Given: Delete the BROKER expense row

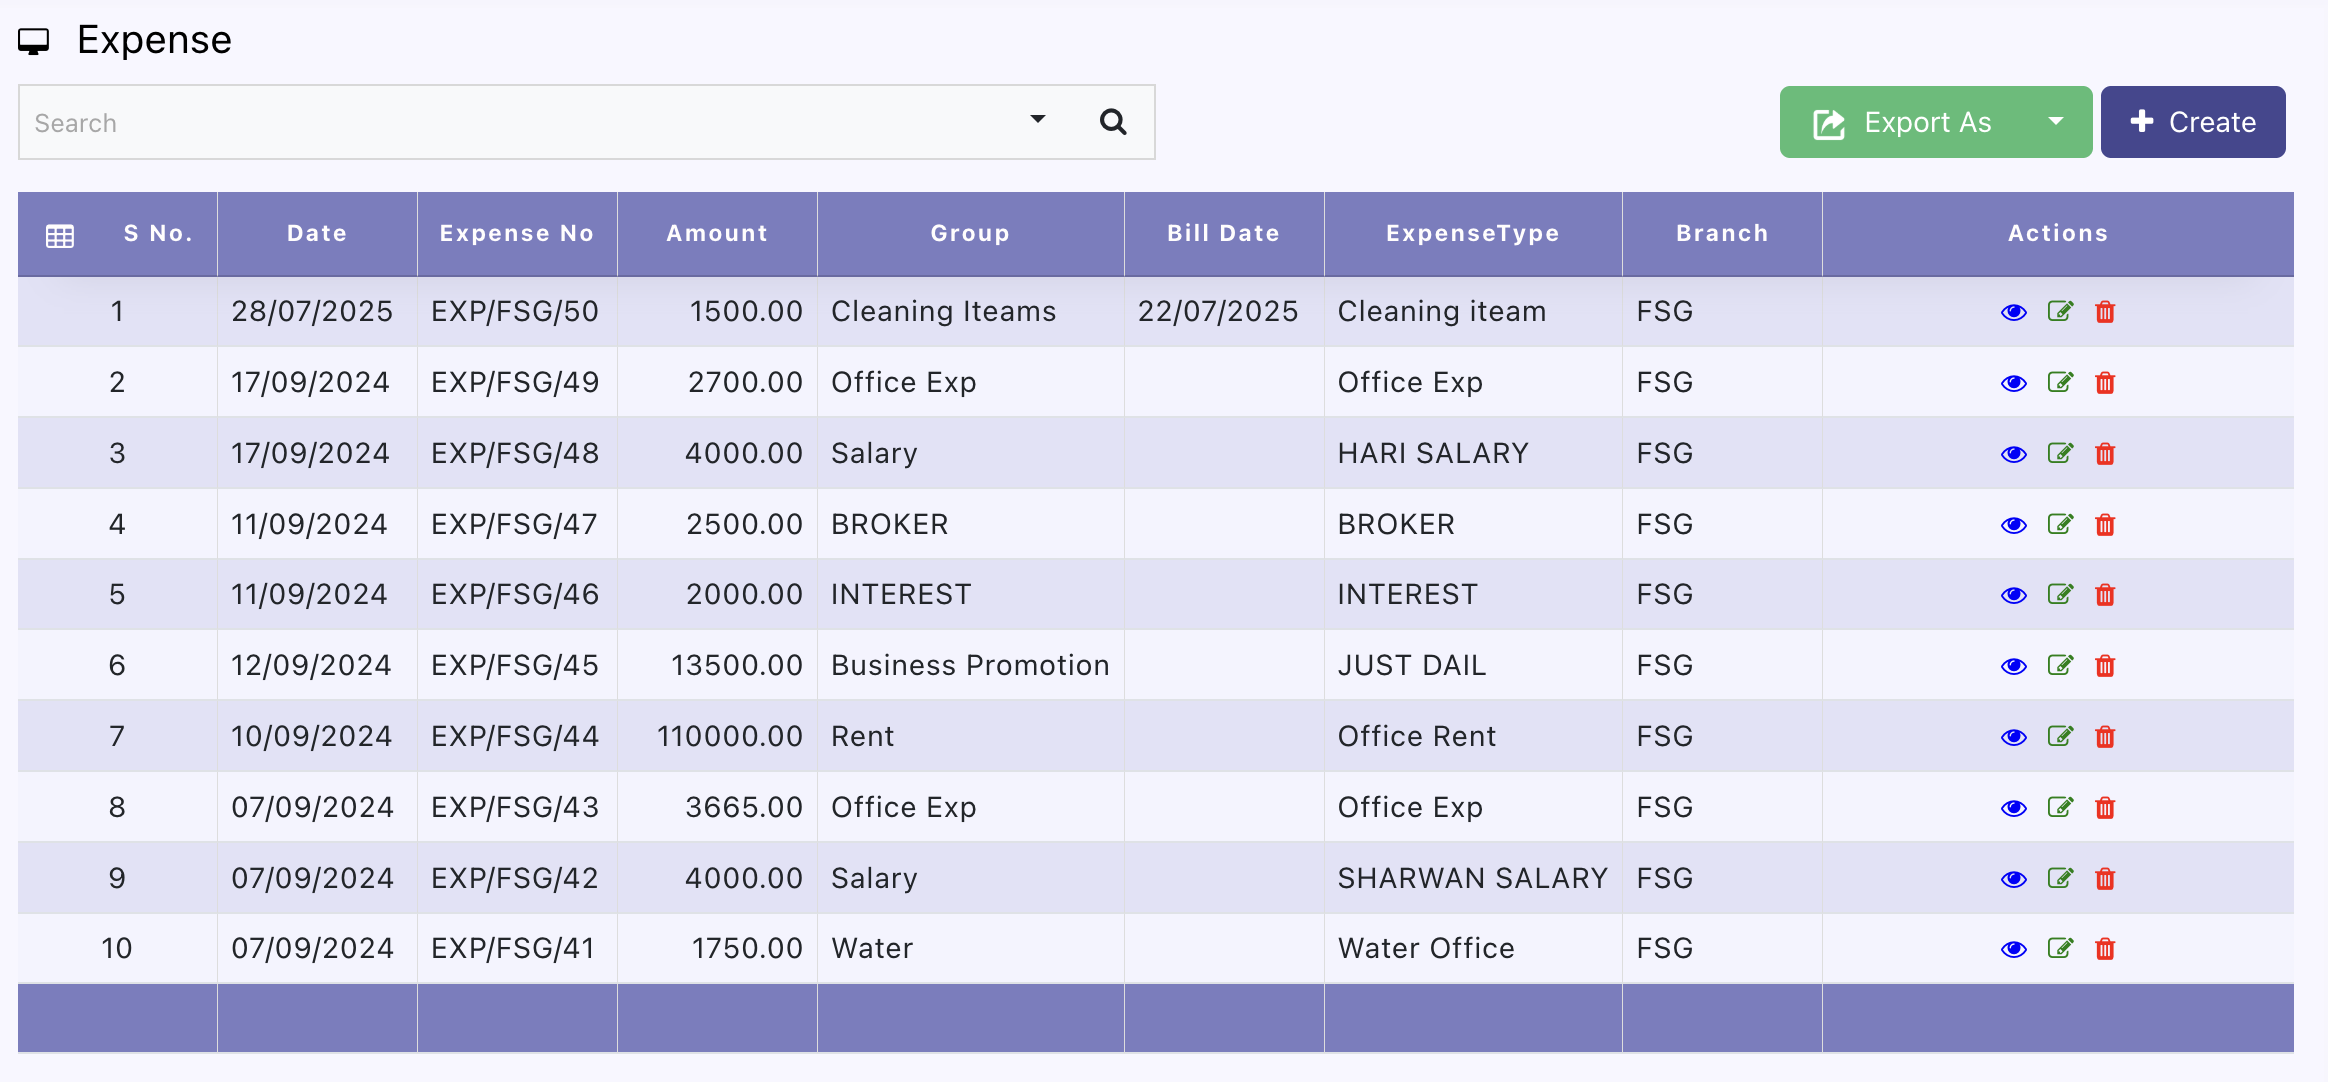Looking at the screenshot, I should point(2105,525).
